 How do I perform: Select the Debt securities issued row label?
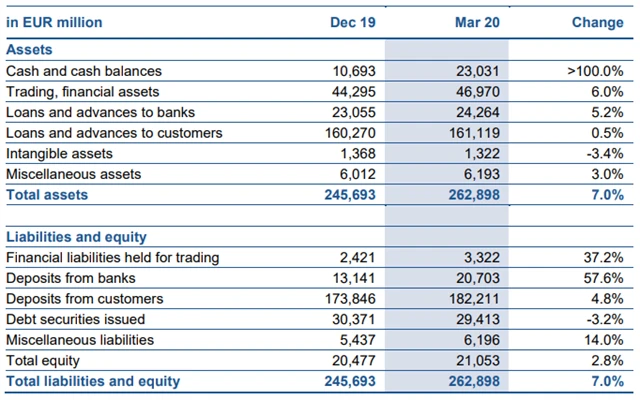click(75, 319)
